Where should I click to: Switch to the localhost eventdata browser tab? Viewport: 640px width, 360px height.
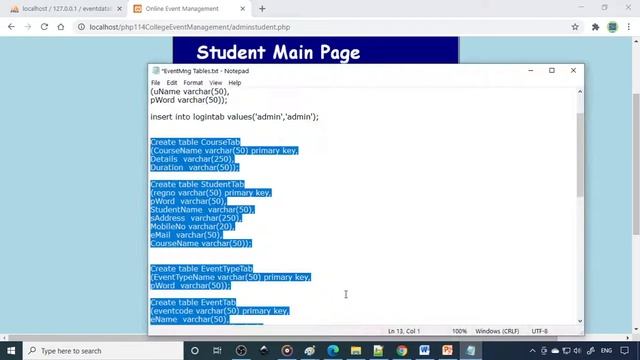tap(65, 9)
